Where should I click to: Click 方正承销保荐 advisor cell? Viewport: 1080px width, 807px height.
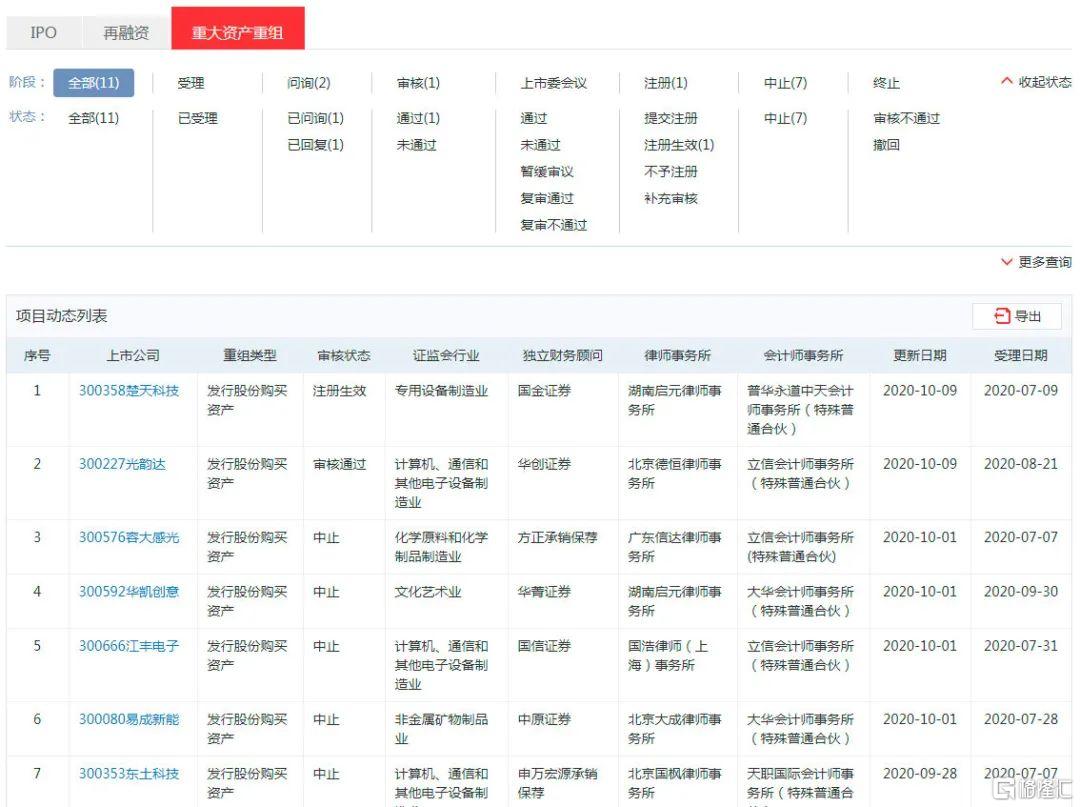(557, 537)
